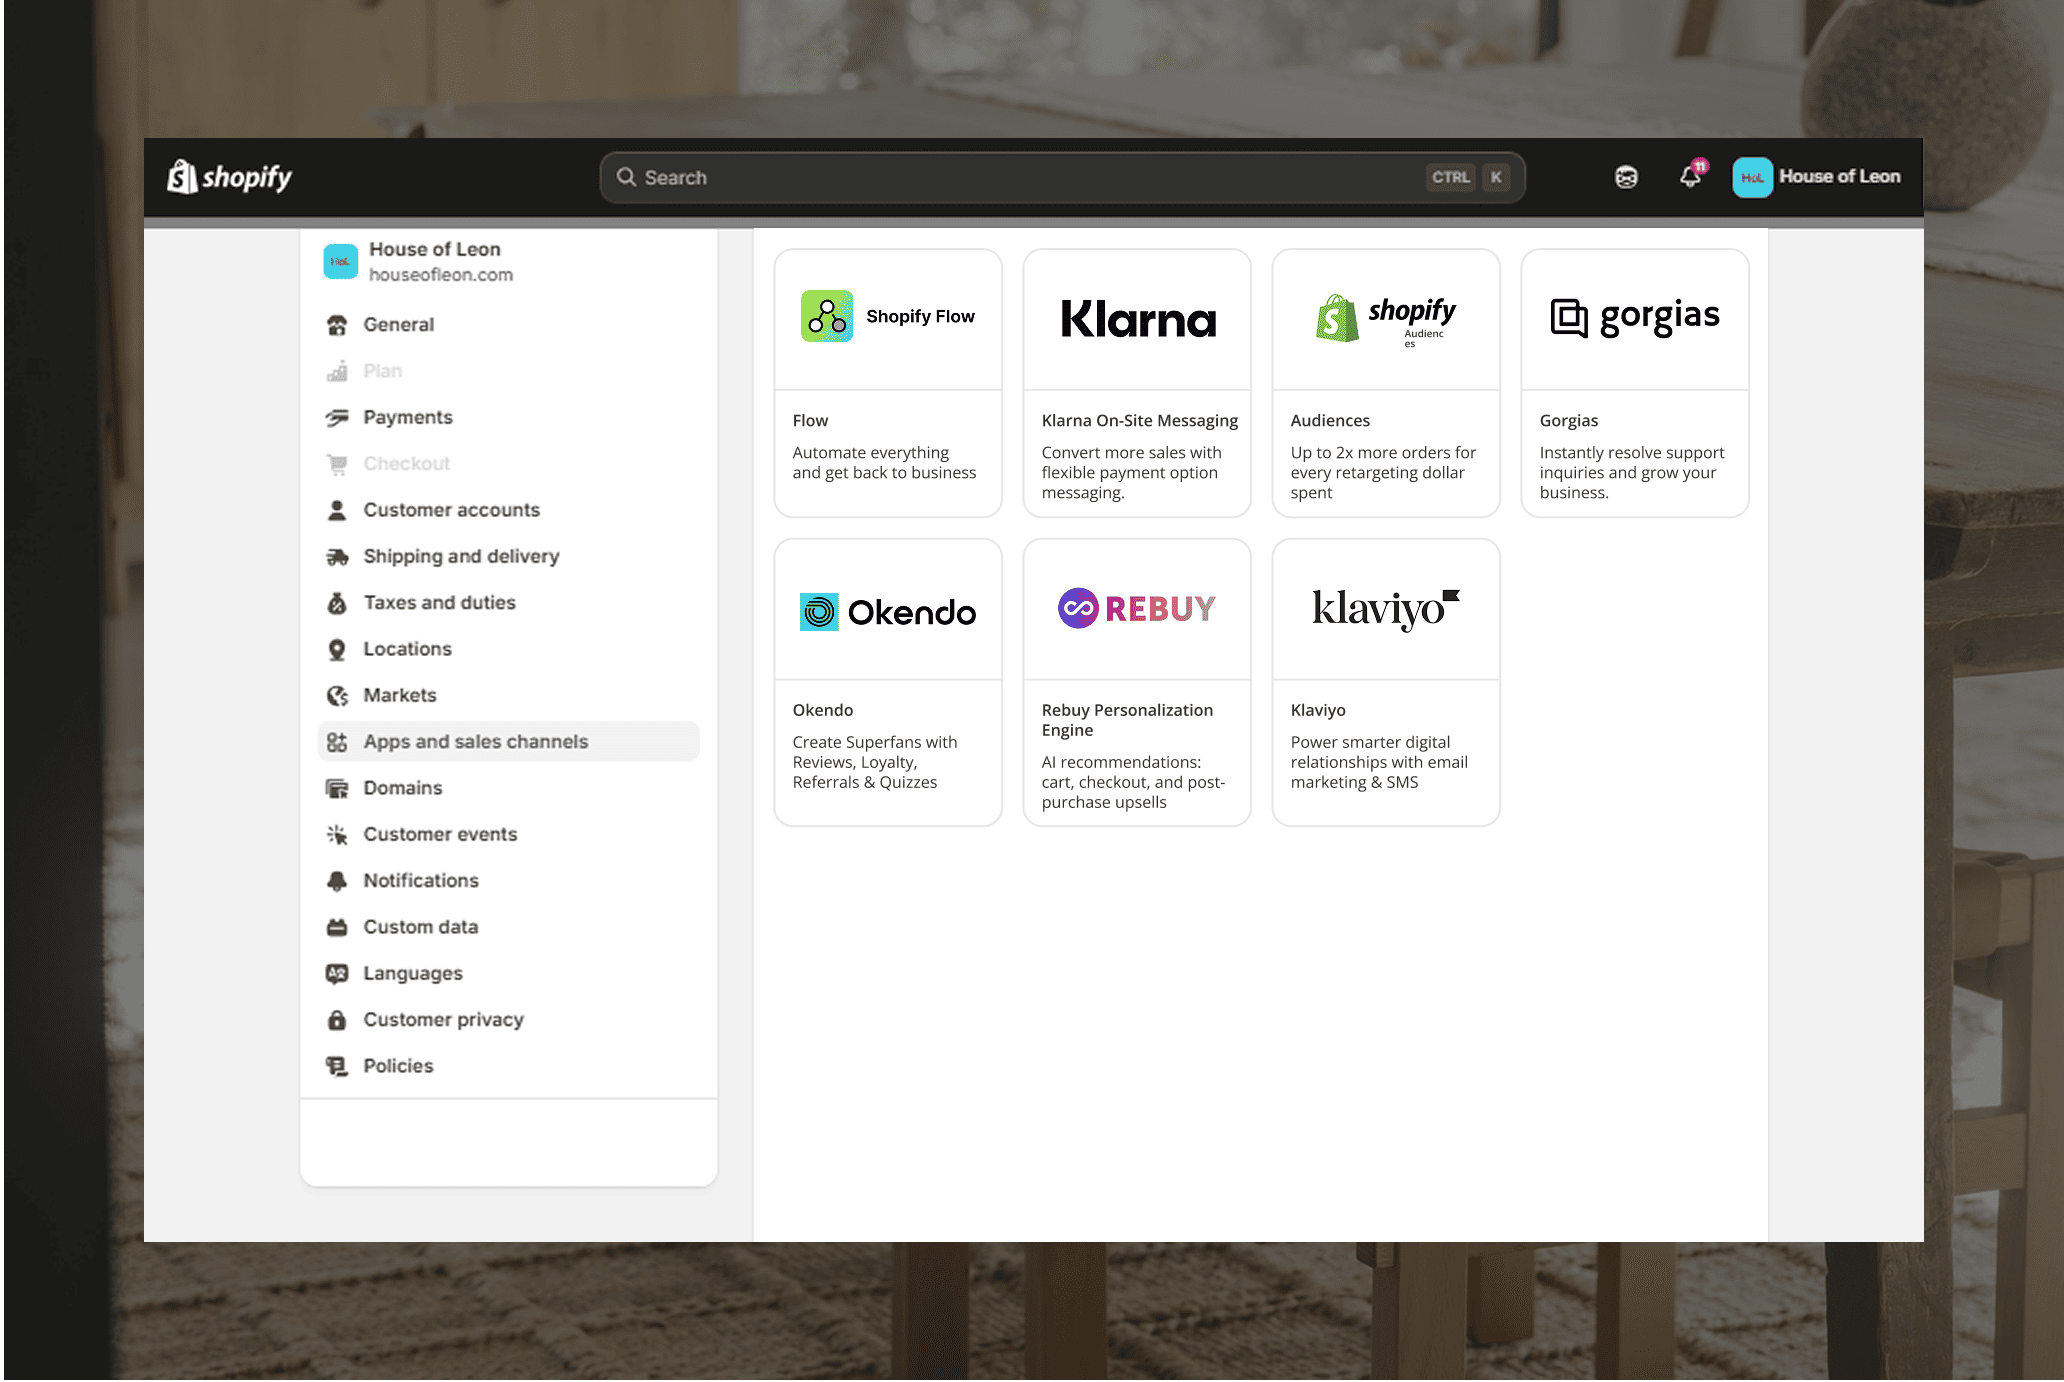The width and height of the screenshot is (2064, 1382).
Task: Click the Okendo logo thumbnail
Action: pyautogui.click(x=888, y=611)
